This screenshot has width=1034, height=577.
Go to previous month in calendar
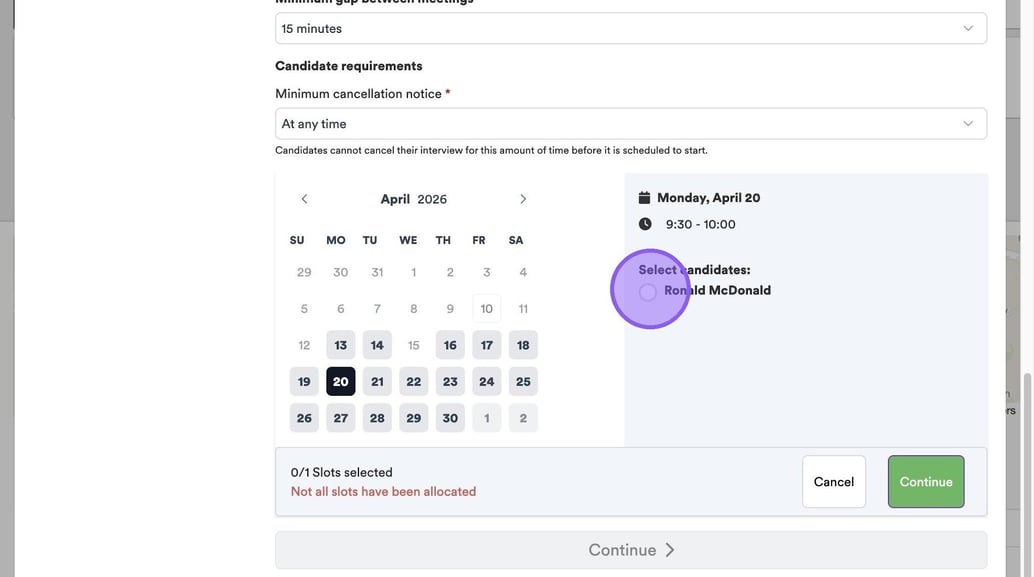point(304,199)
